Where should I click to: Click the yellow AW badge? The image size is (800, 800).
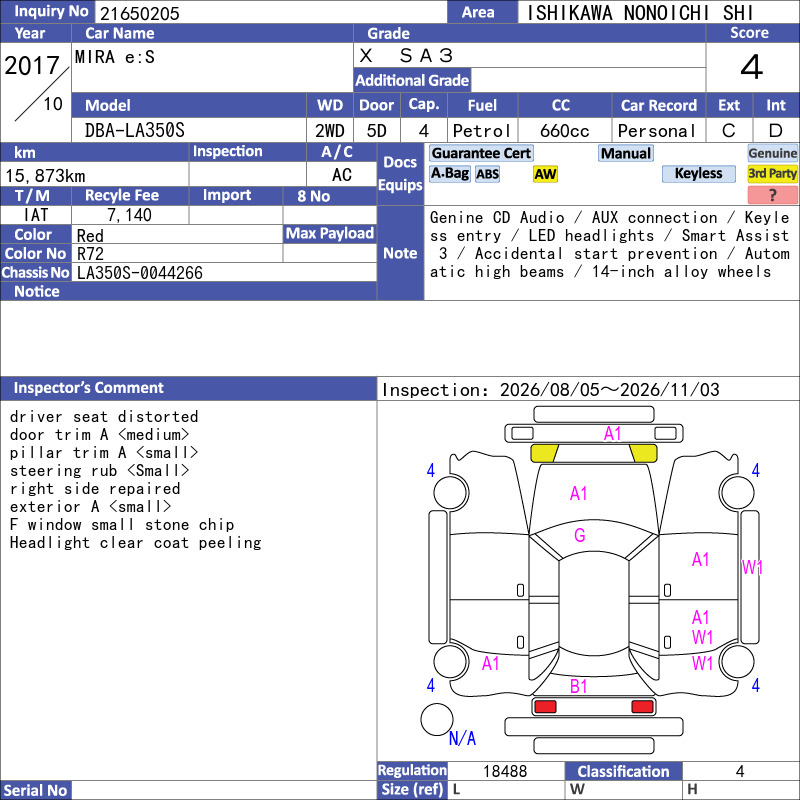pyautogui.click(x=545, y=174)
